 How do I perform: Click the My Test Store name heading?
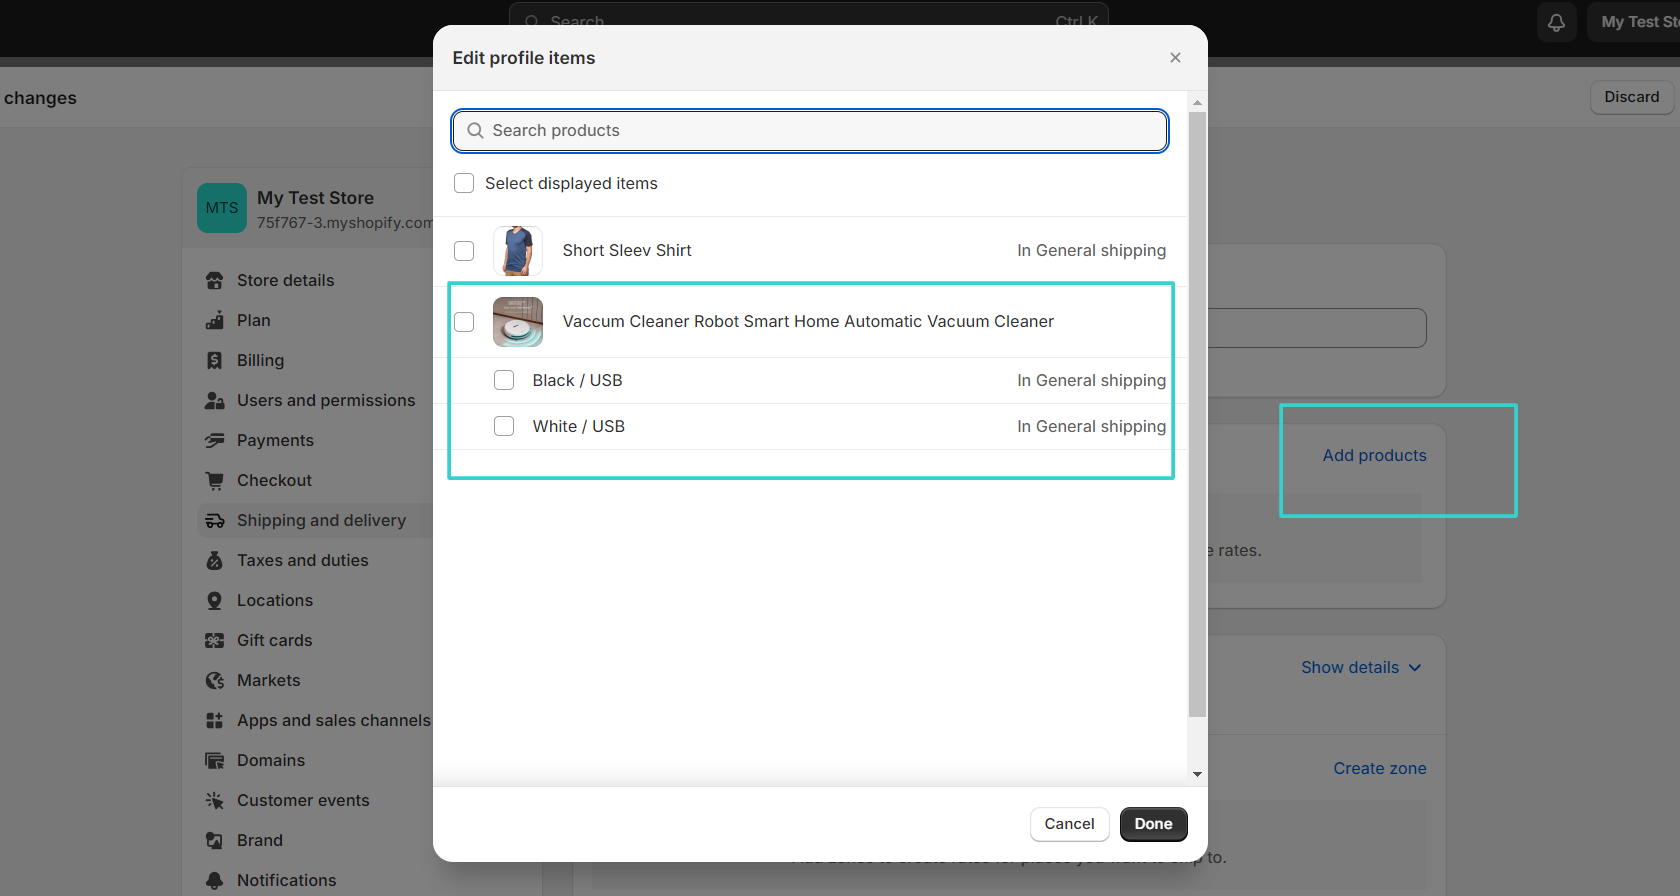tap(315, 198)
